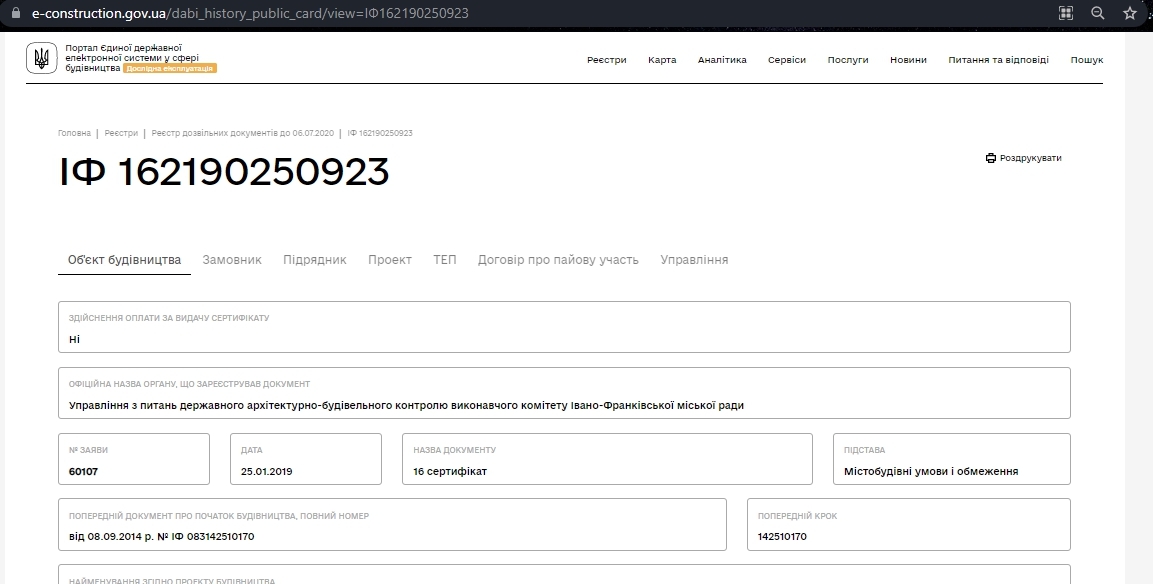Click the payment value Ні
The width and height of the screenshot is (1153, 584).
point(74,339)
